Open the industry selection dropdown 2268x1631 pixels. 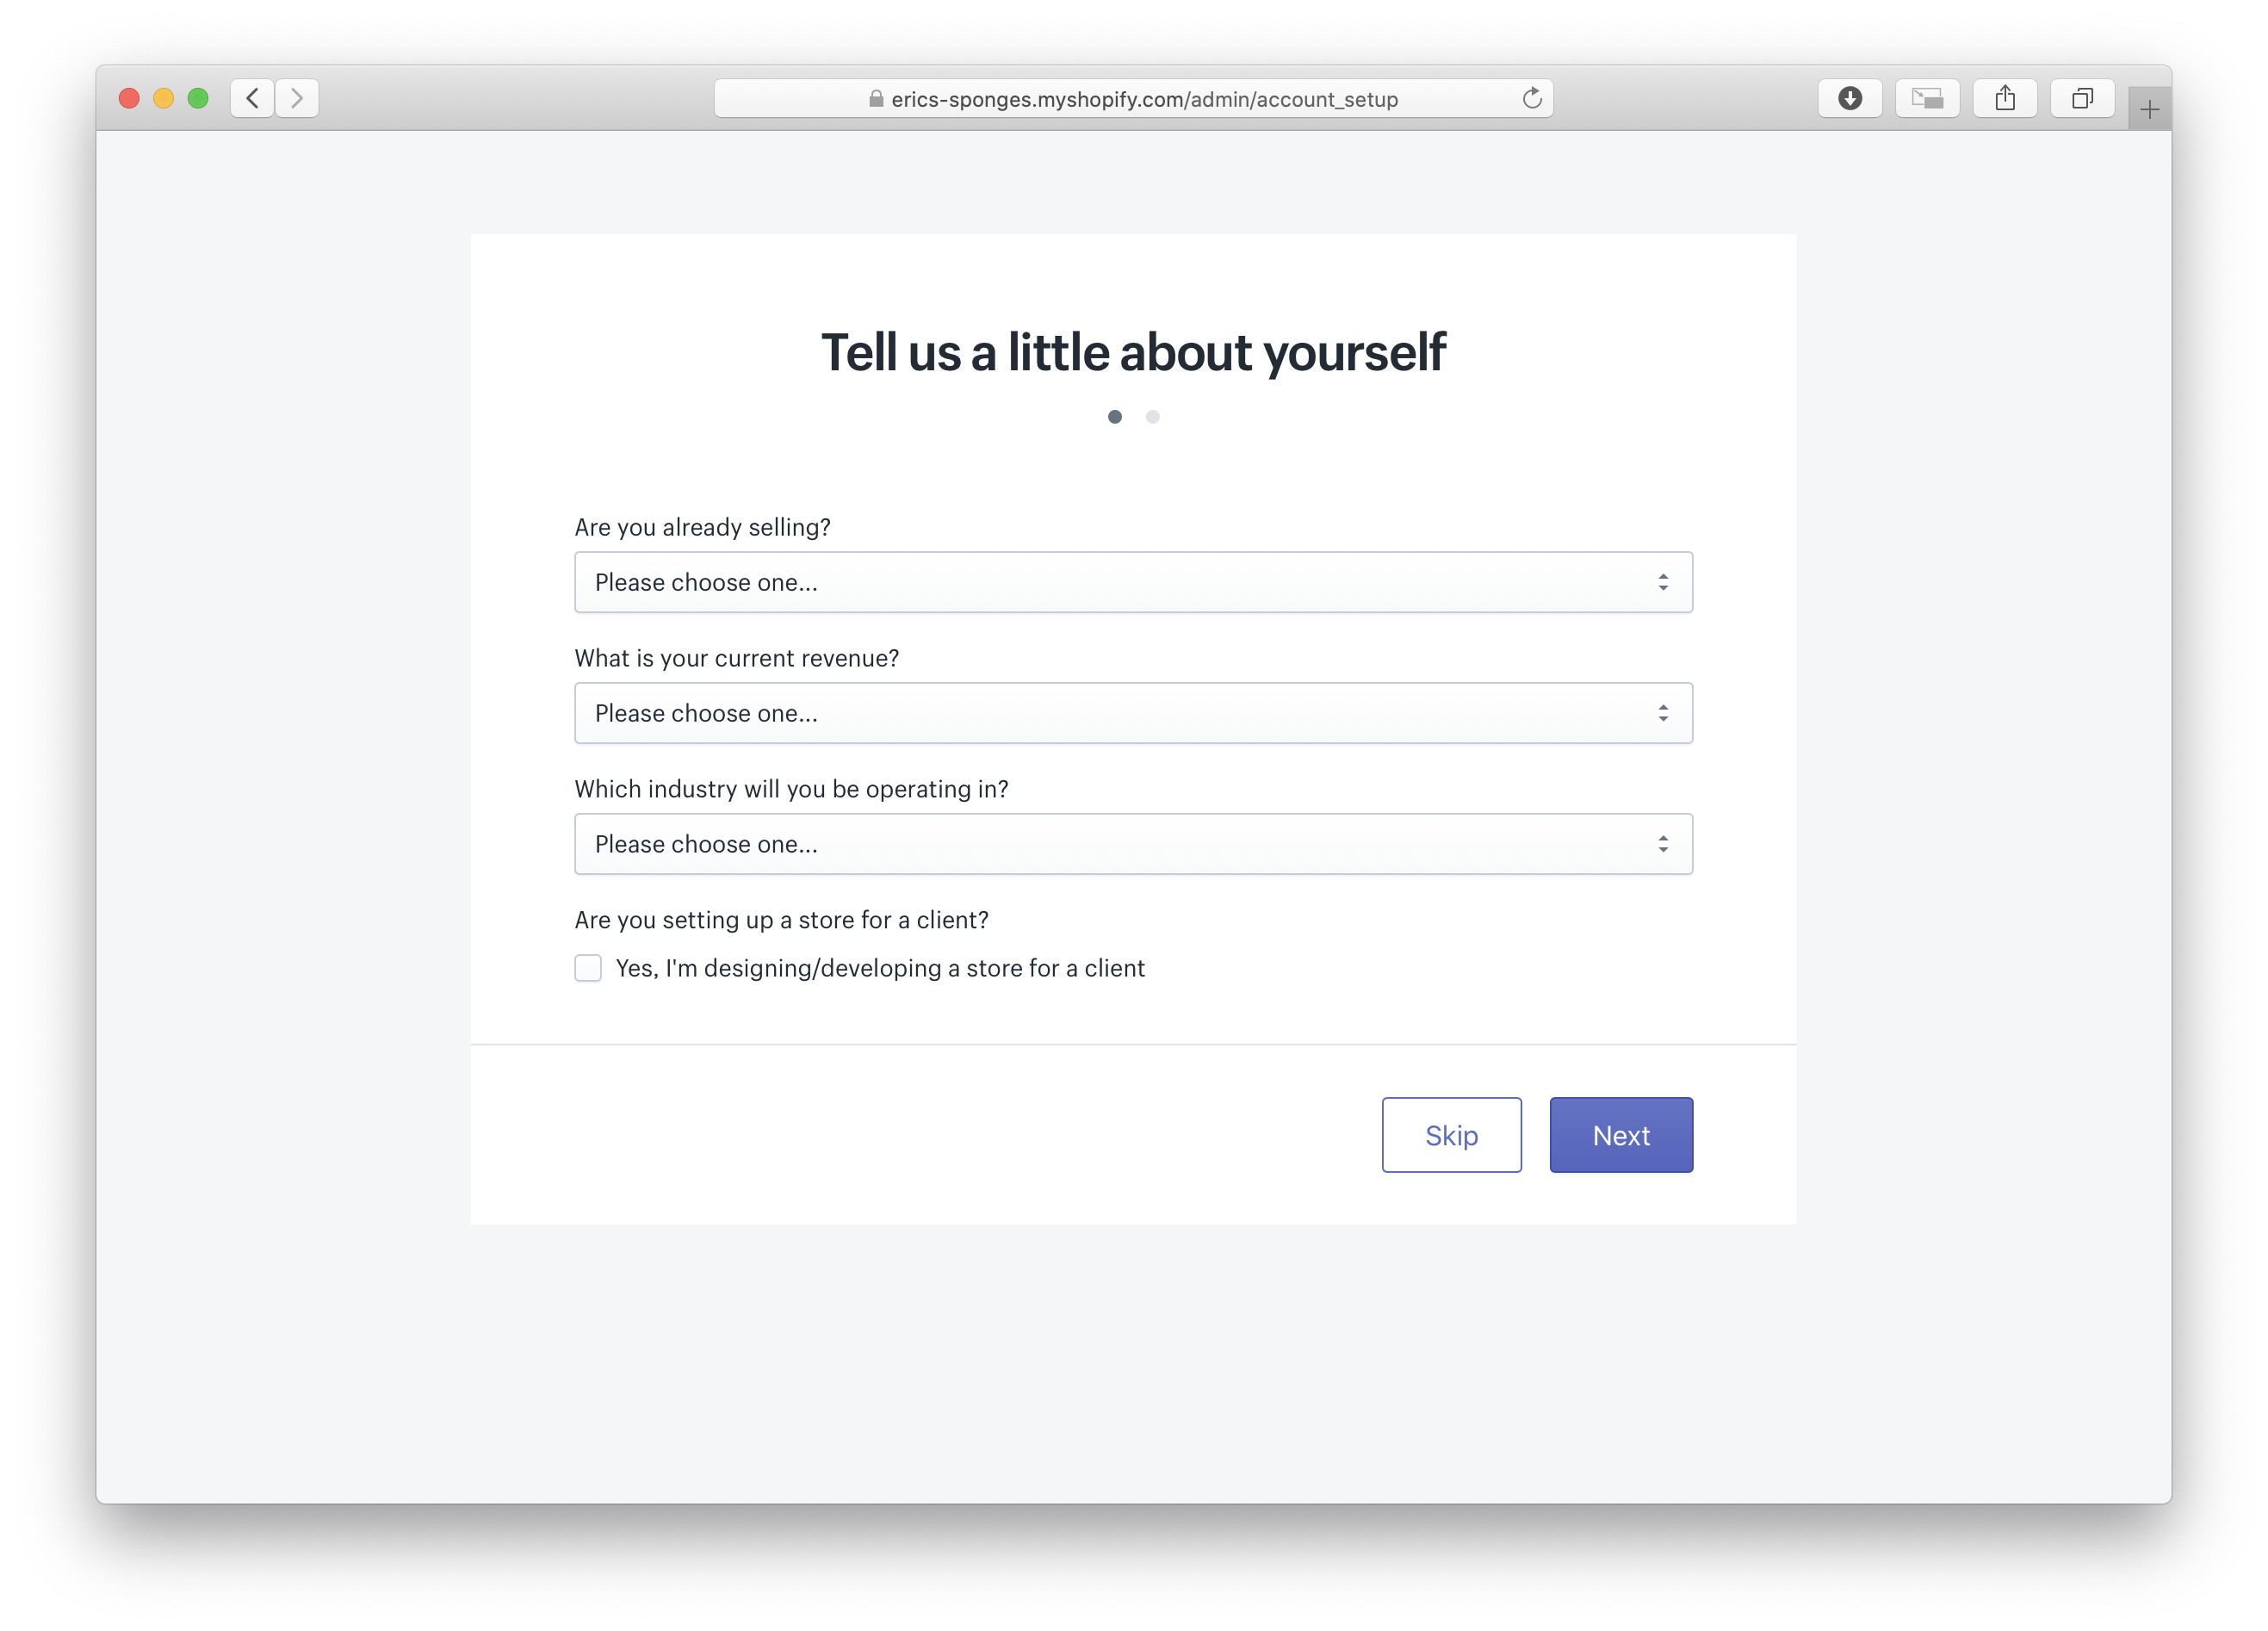point(1132,844)
